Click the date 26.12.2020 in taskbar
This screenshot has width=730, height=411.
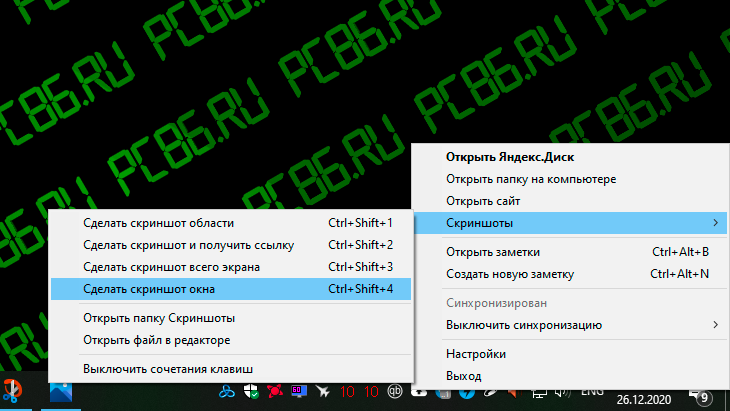[644, 399]
